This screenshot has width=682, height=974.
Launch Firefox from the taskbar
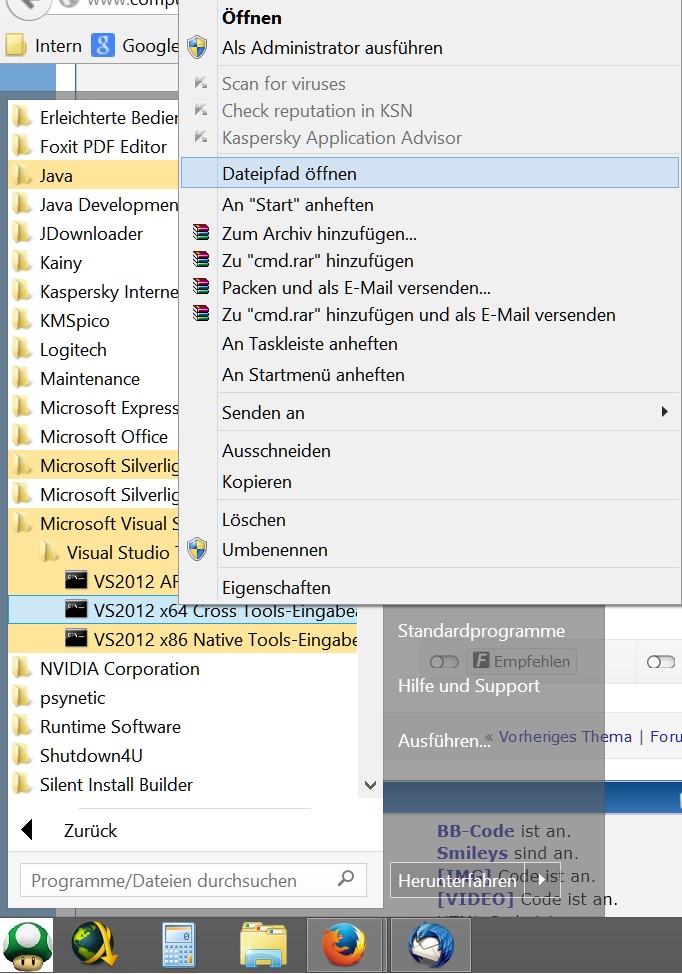(x=343, y=945)
